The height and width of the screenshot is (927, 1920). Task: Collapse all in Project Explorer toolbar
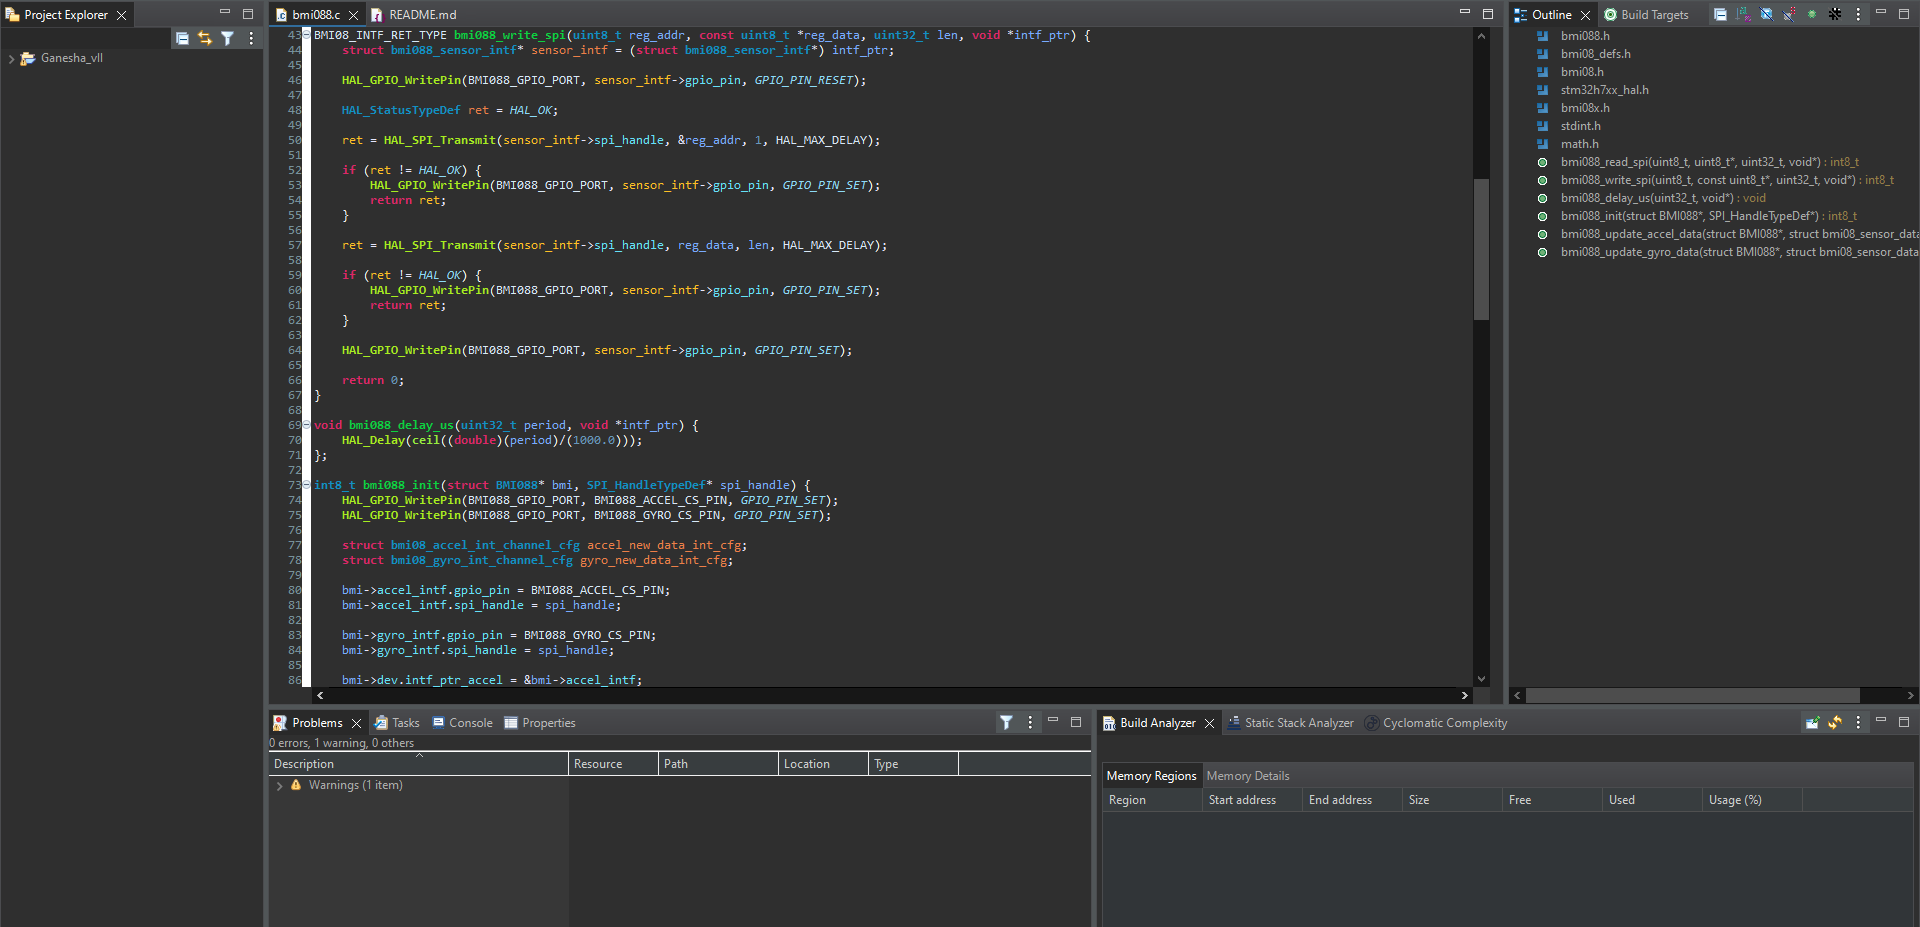(x=182, y=38)
